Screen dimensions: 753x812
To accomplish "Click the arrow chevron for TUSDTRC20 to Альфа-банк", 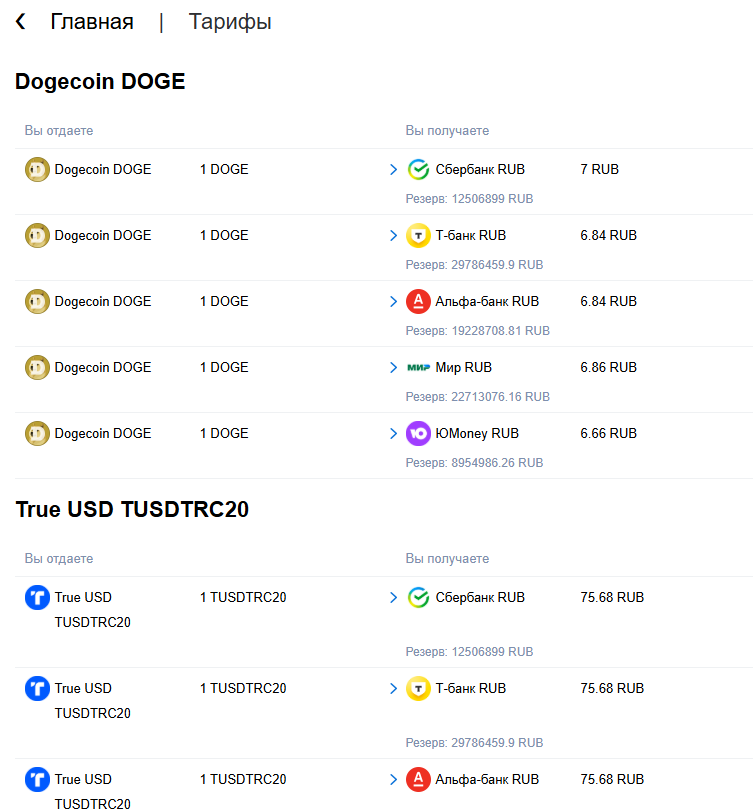I will [394, 779].
